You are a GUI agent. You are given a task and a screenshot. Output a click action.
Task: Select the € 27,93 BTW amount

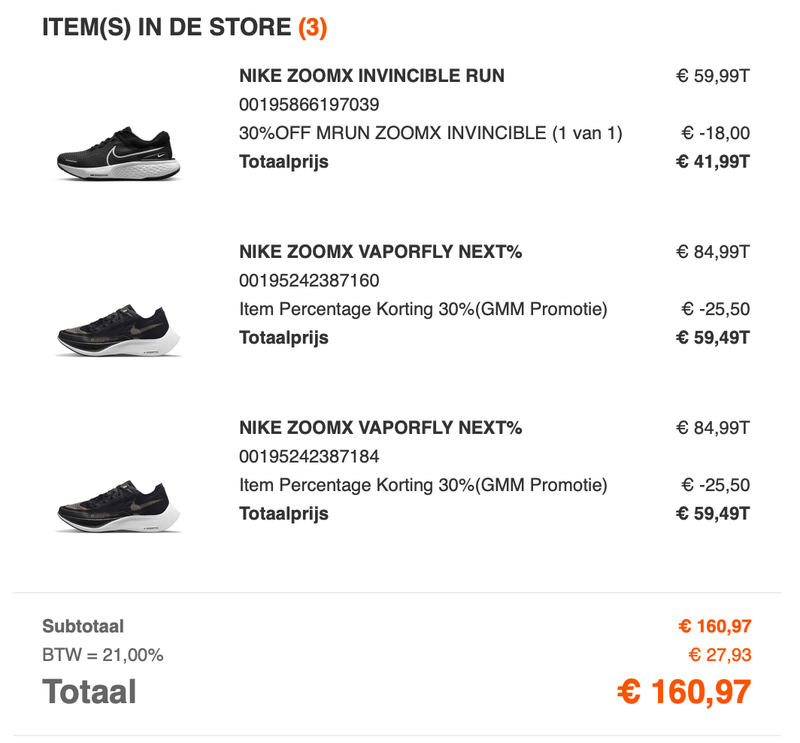[719, 656]
